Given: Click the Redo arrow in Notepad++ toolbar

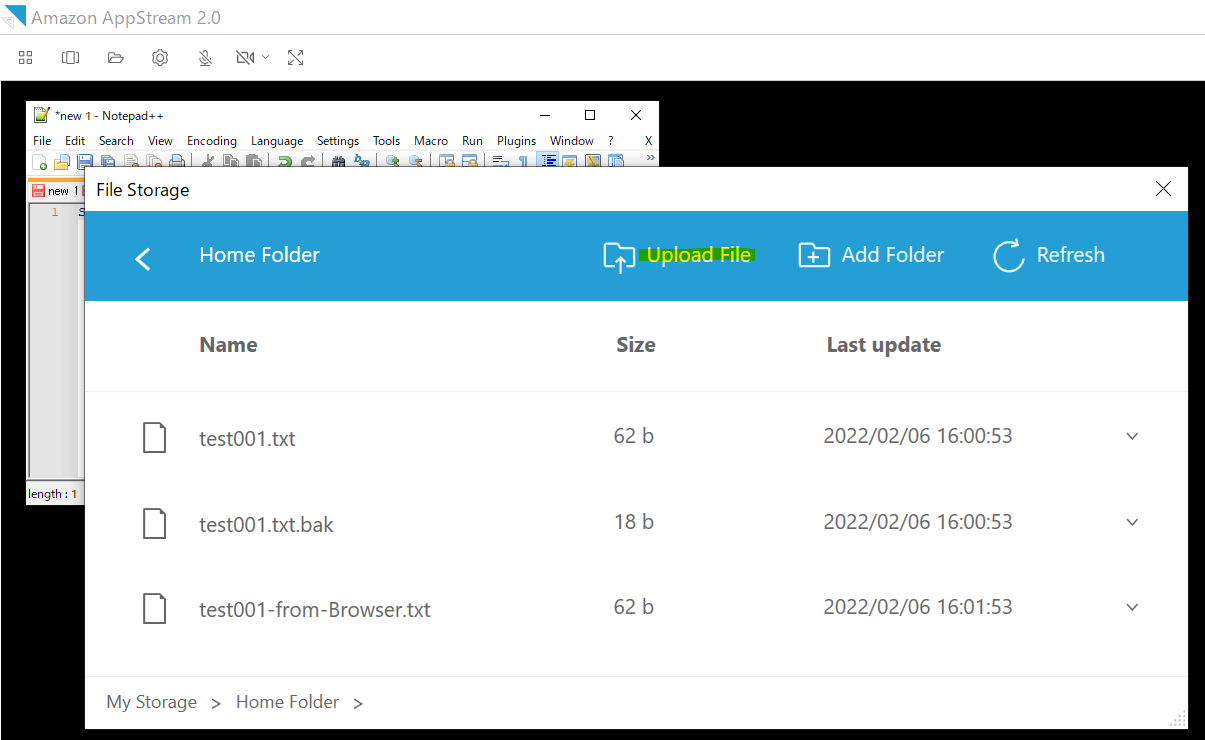Looking at the screenshot, I should [x=309, y=161].
